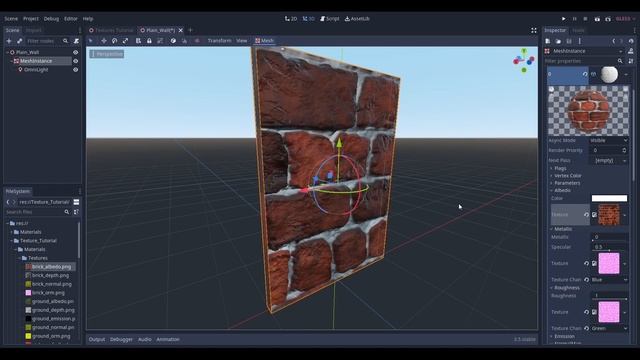640x360 pixels.
Task: Click the white Albedo Color swatch
Action: (609, 198)
